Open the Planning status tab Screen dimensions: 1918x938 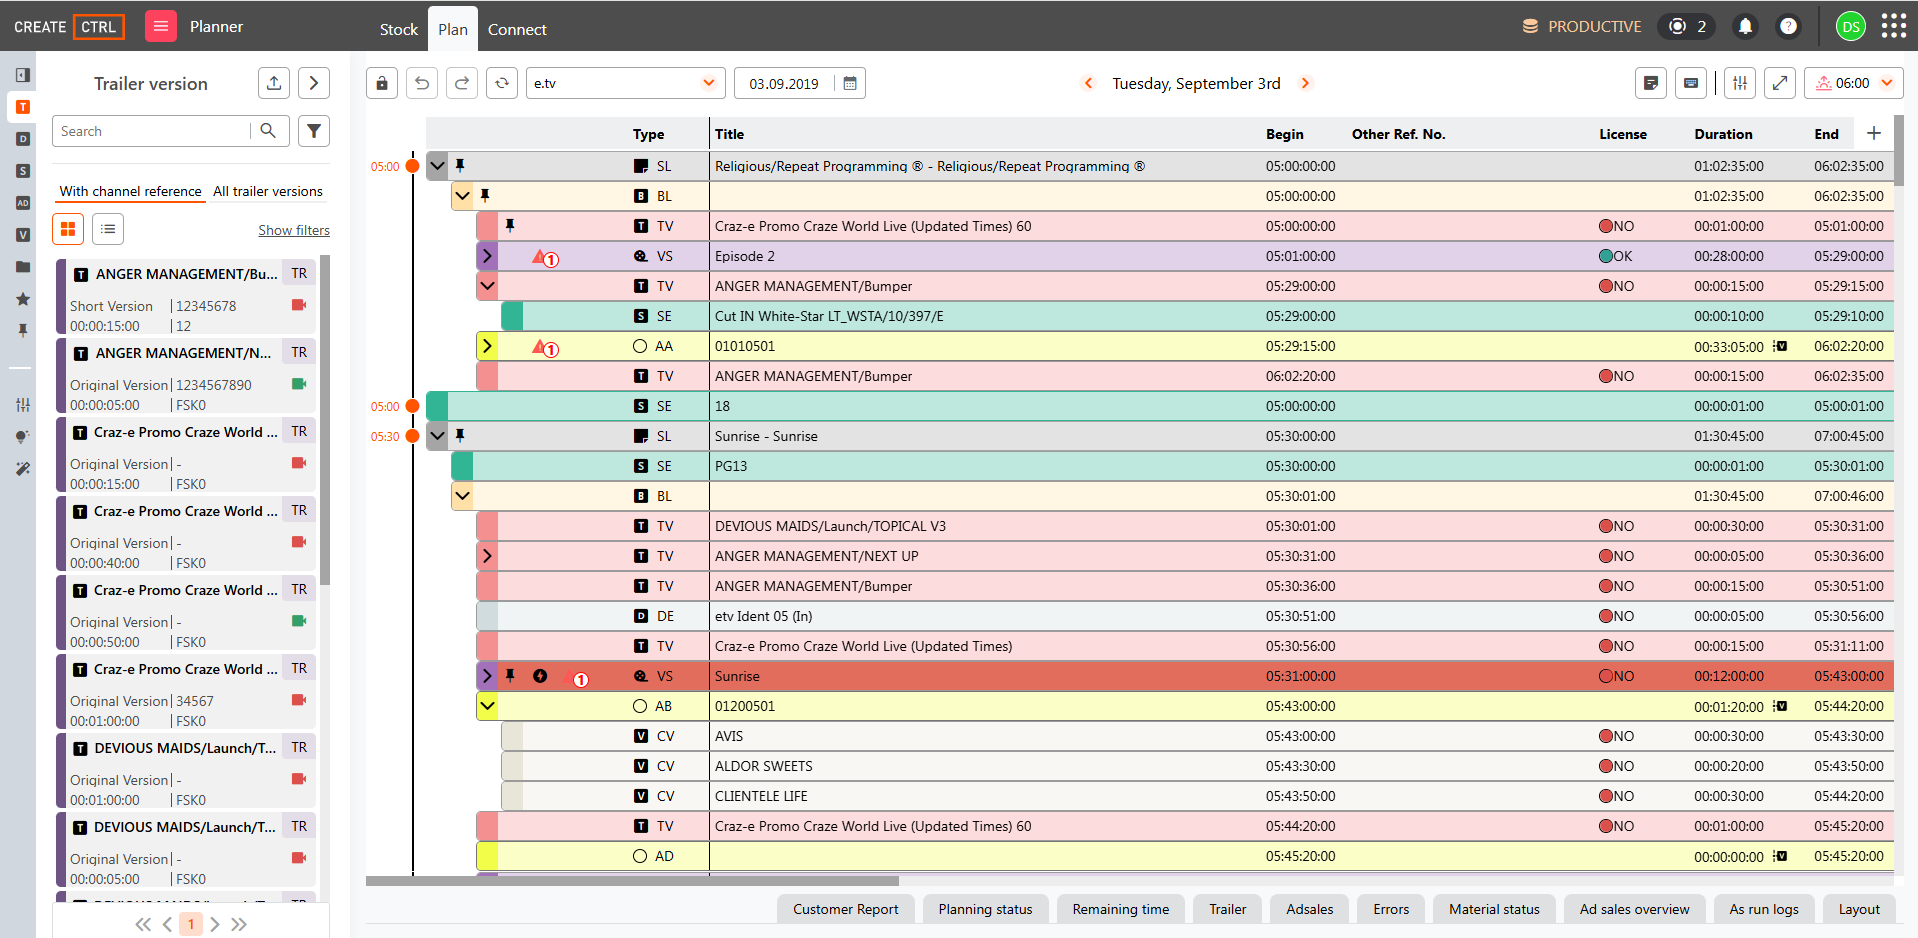coord(985,909)
